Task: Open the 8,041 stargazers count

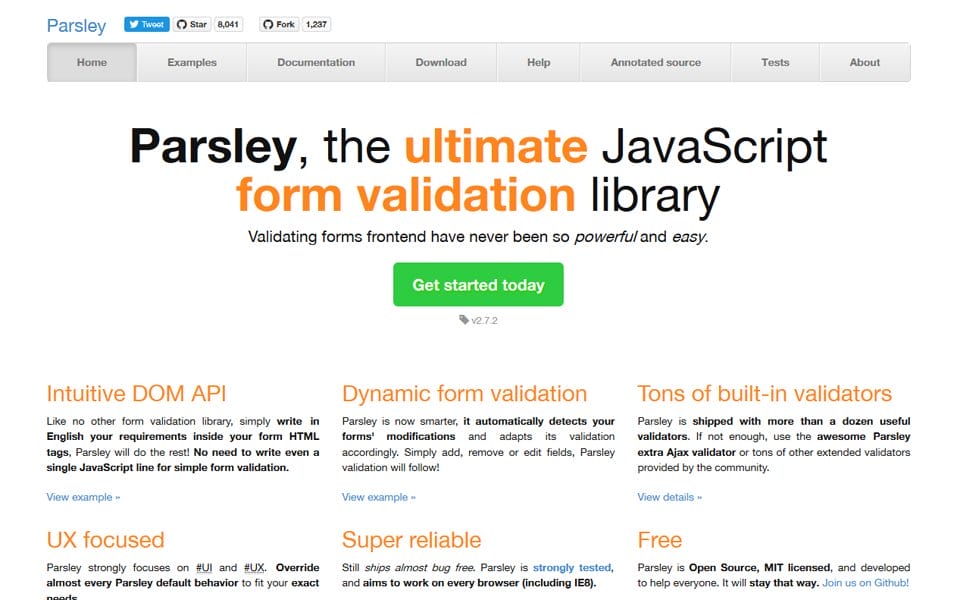Action: coord(229,24)
